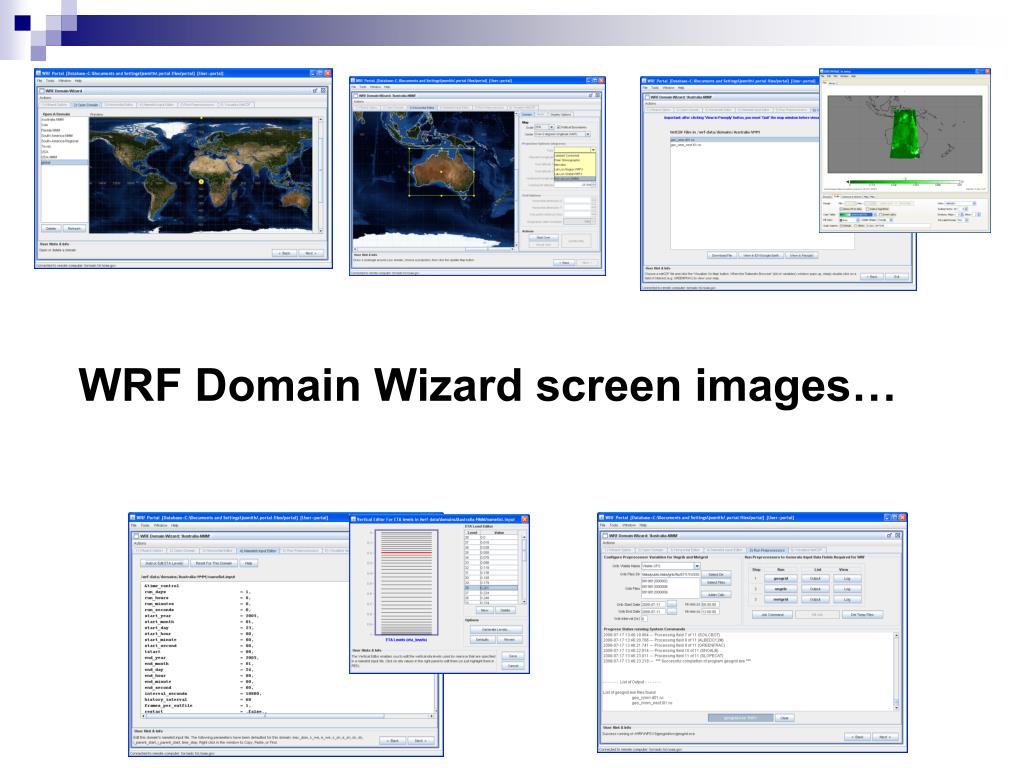This screenshot has width=1024, height=768.
Task: Click the namelist text's horizontal scrollbar
Action: (288, 716)
